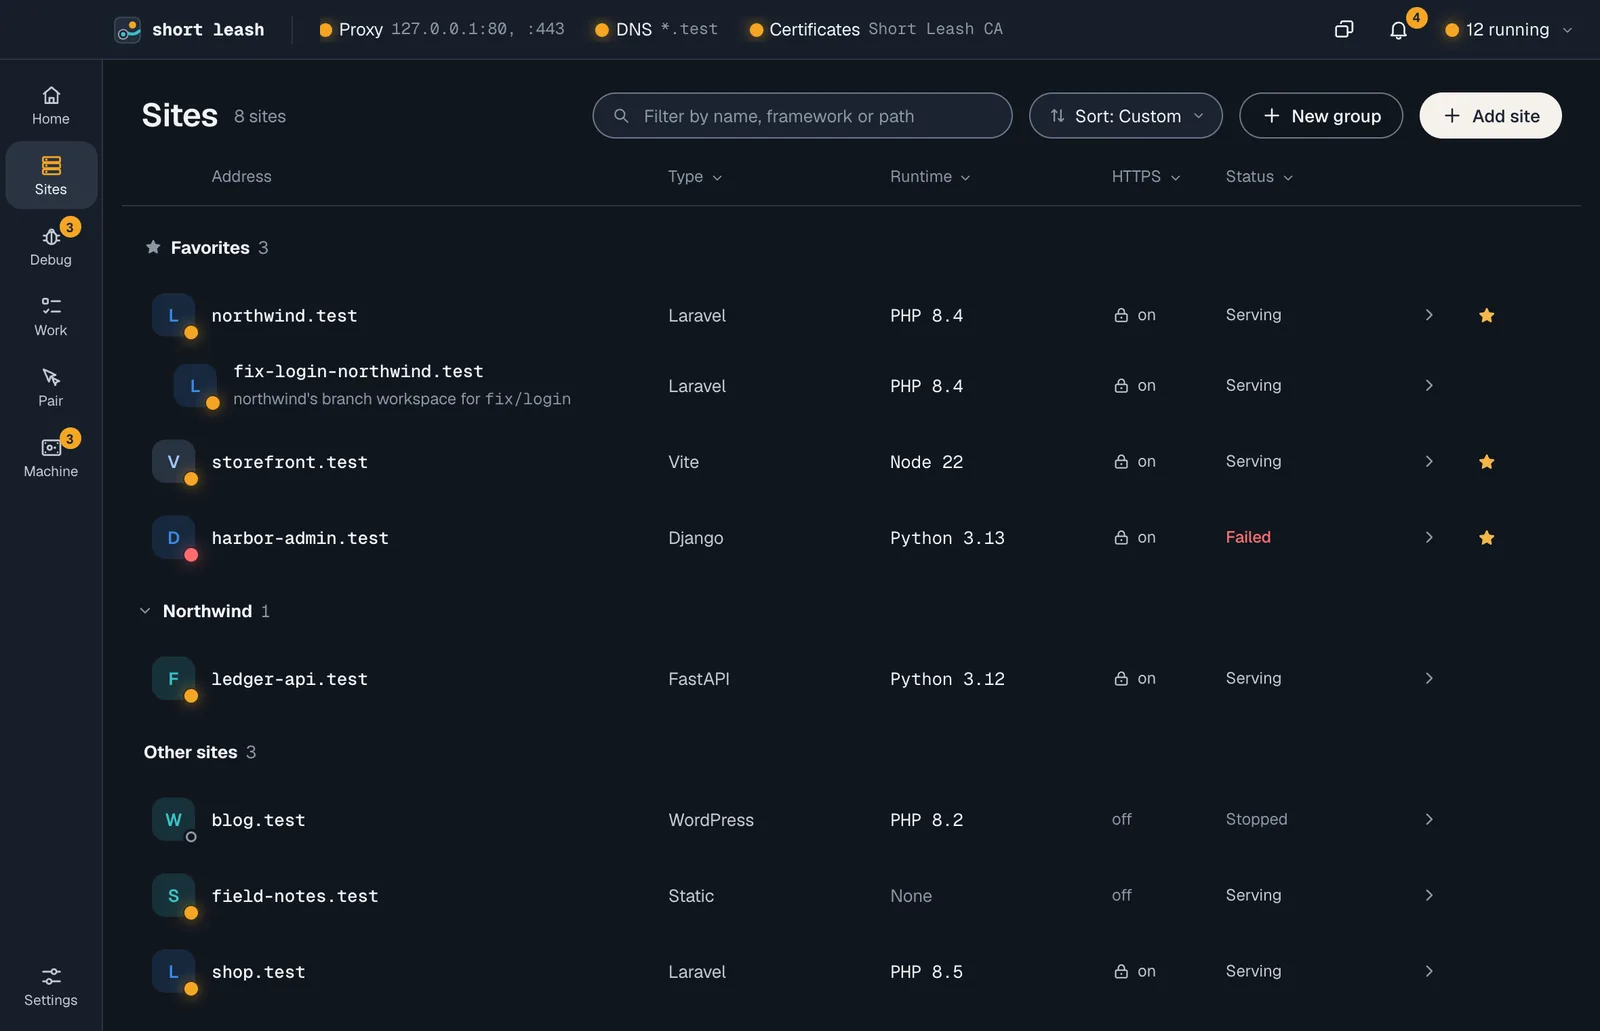Click the harbor-admin.test D avatar icon
The width and height of the screenshot is (1600, 1031).
(x=173, y=538)
